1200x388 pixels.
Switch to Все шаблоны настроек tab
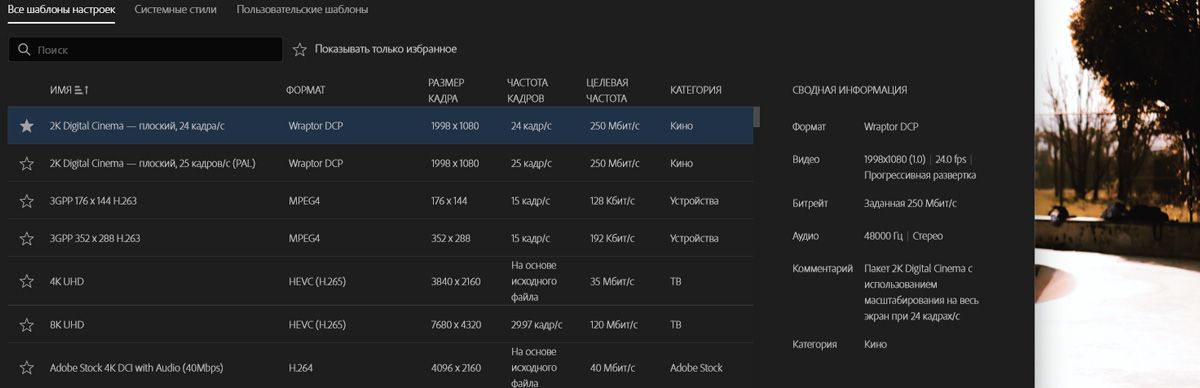pos(62,10)
